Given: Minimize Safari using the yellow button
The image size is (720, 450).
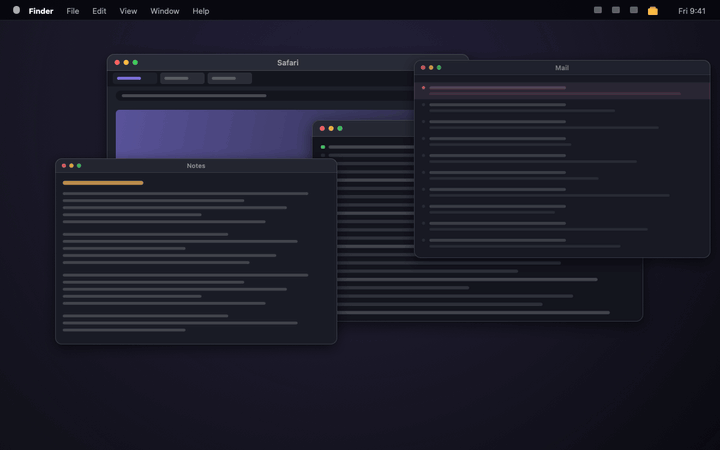Looking at the screenshot, I should click(x=126, y=62).
